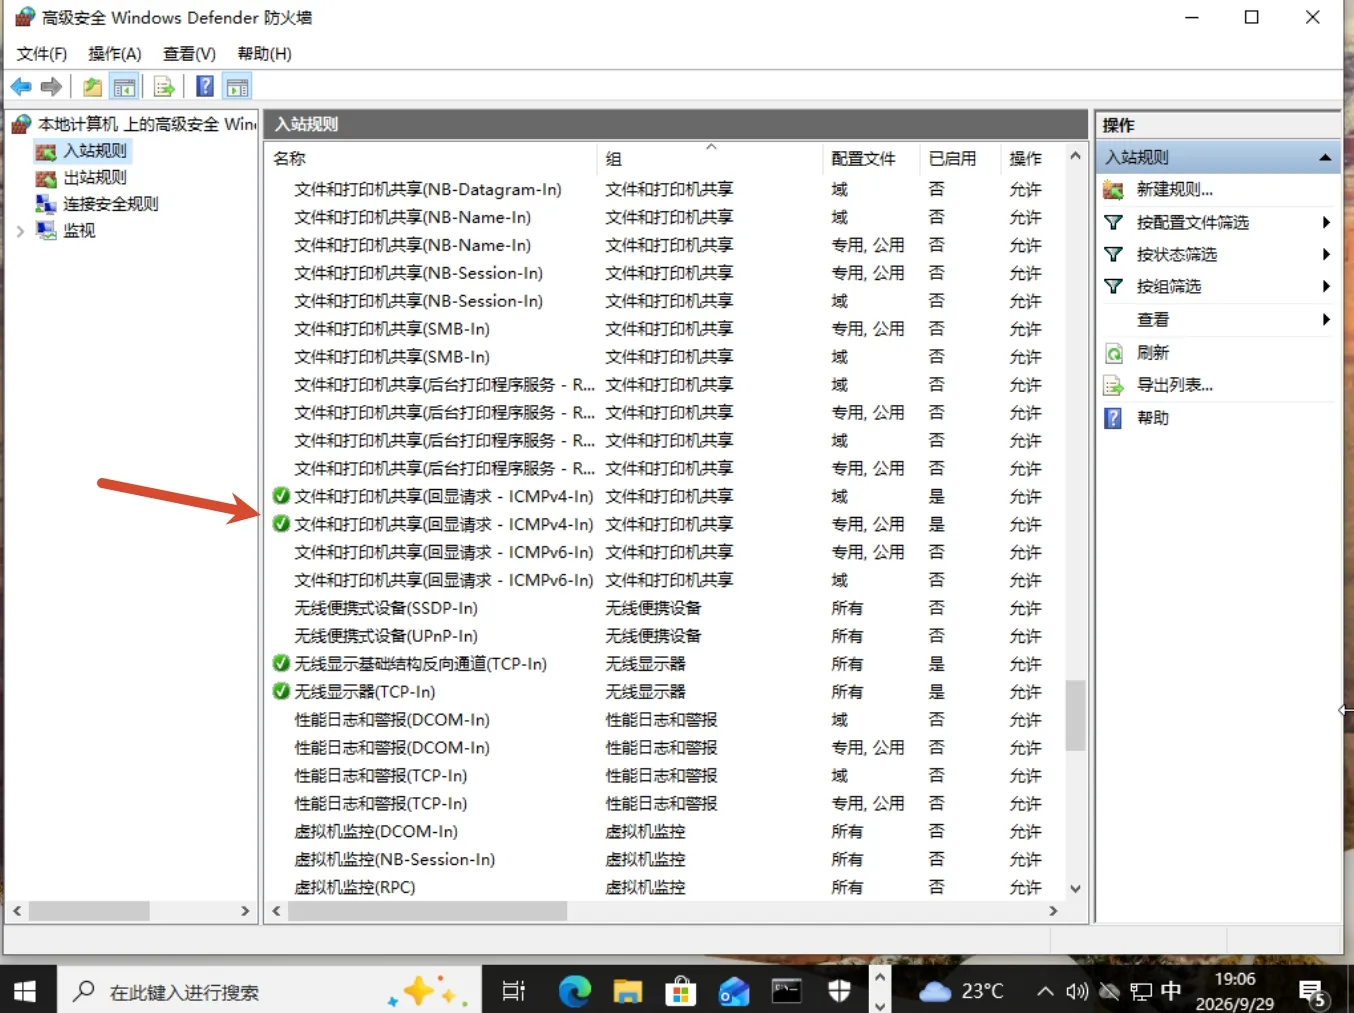Click the blue Back arrow in the toolbar
The image size is (1354, 1013).
[21, 87]
